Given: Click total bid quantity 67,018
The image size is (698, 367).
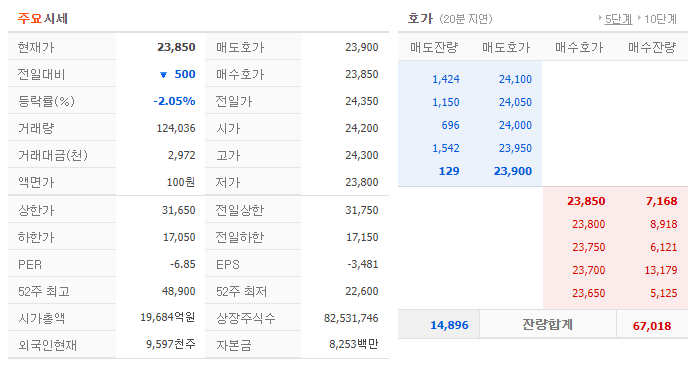Looking at the screenshot, I should coord(652,326).
